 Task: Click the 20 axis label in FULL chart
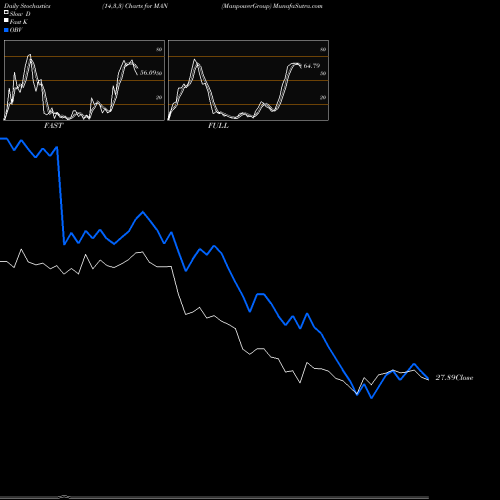323,97
